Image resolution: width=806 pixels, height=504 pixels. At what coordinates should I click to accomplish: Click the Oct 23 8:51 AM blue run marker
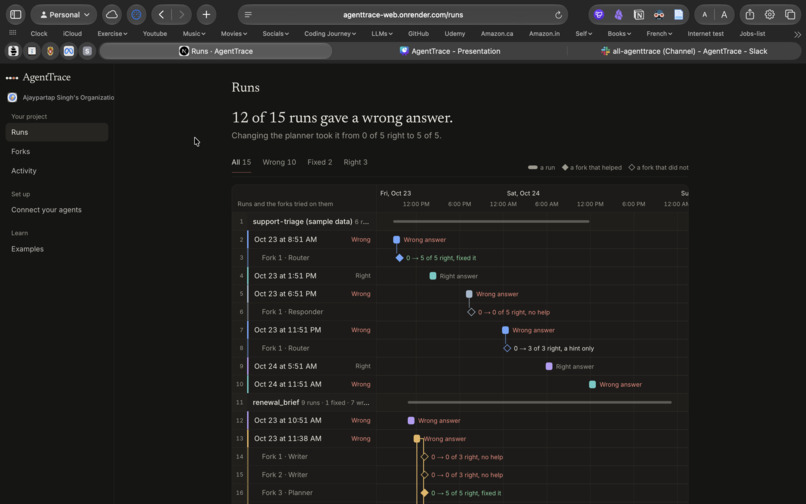click(x=396, y=240)
